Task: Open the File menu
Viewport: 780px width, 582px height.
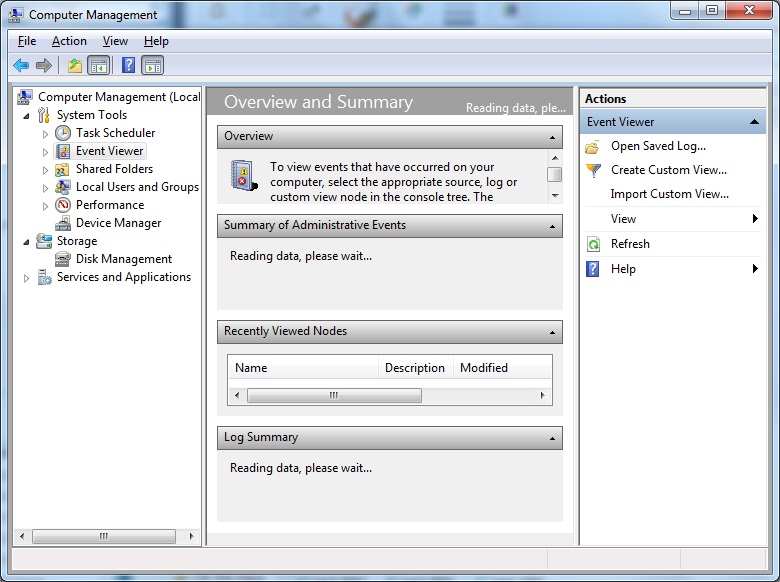Action: pyautogui.click(x=27, y=41)
